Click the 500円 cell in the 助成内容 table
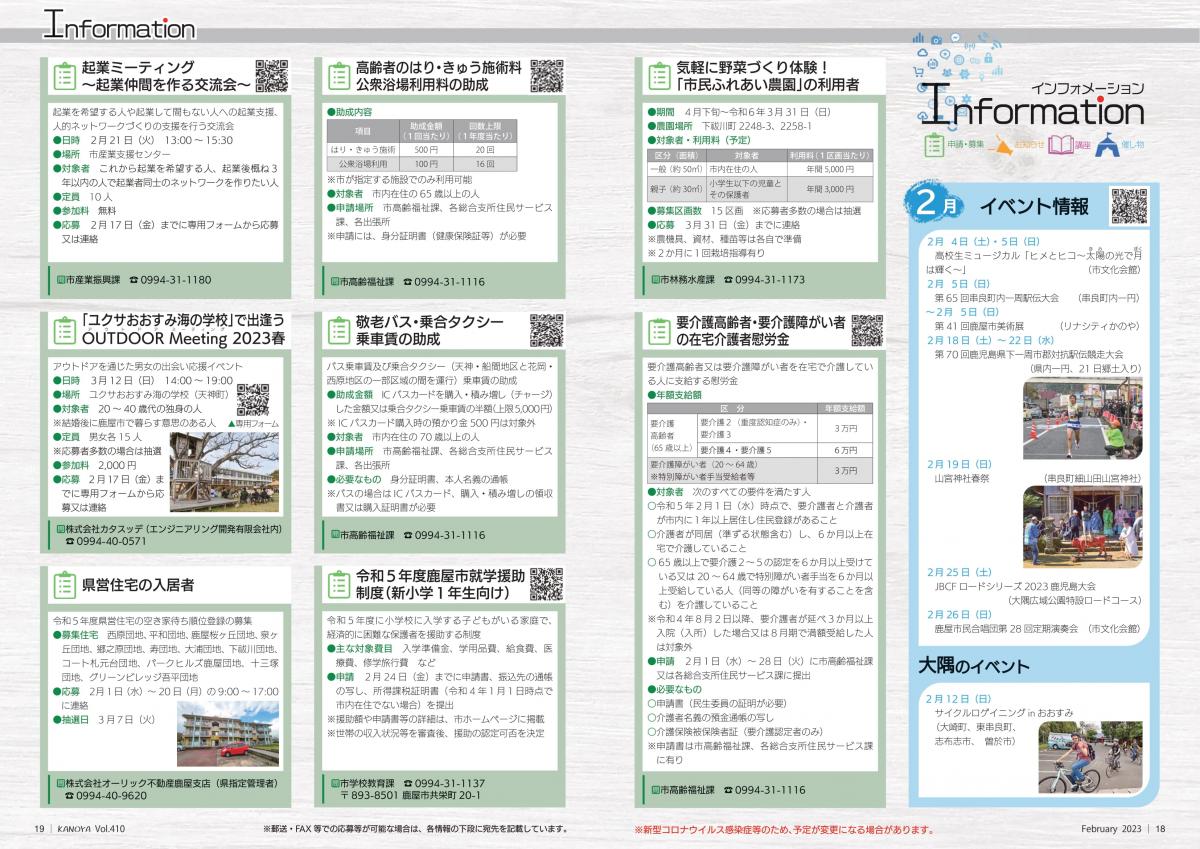The image size is (1200, 849). coord(426,149)
